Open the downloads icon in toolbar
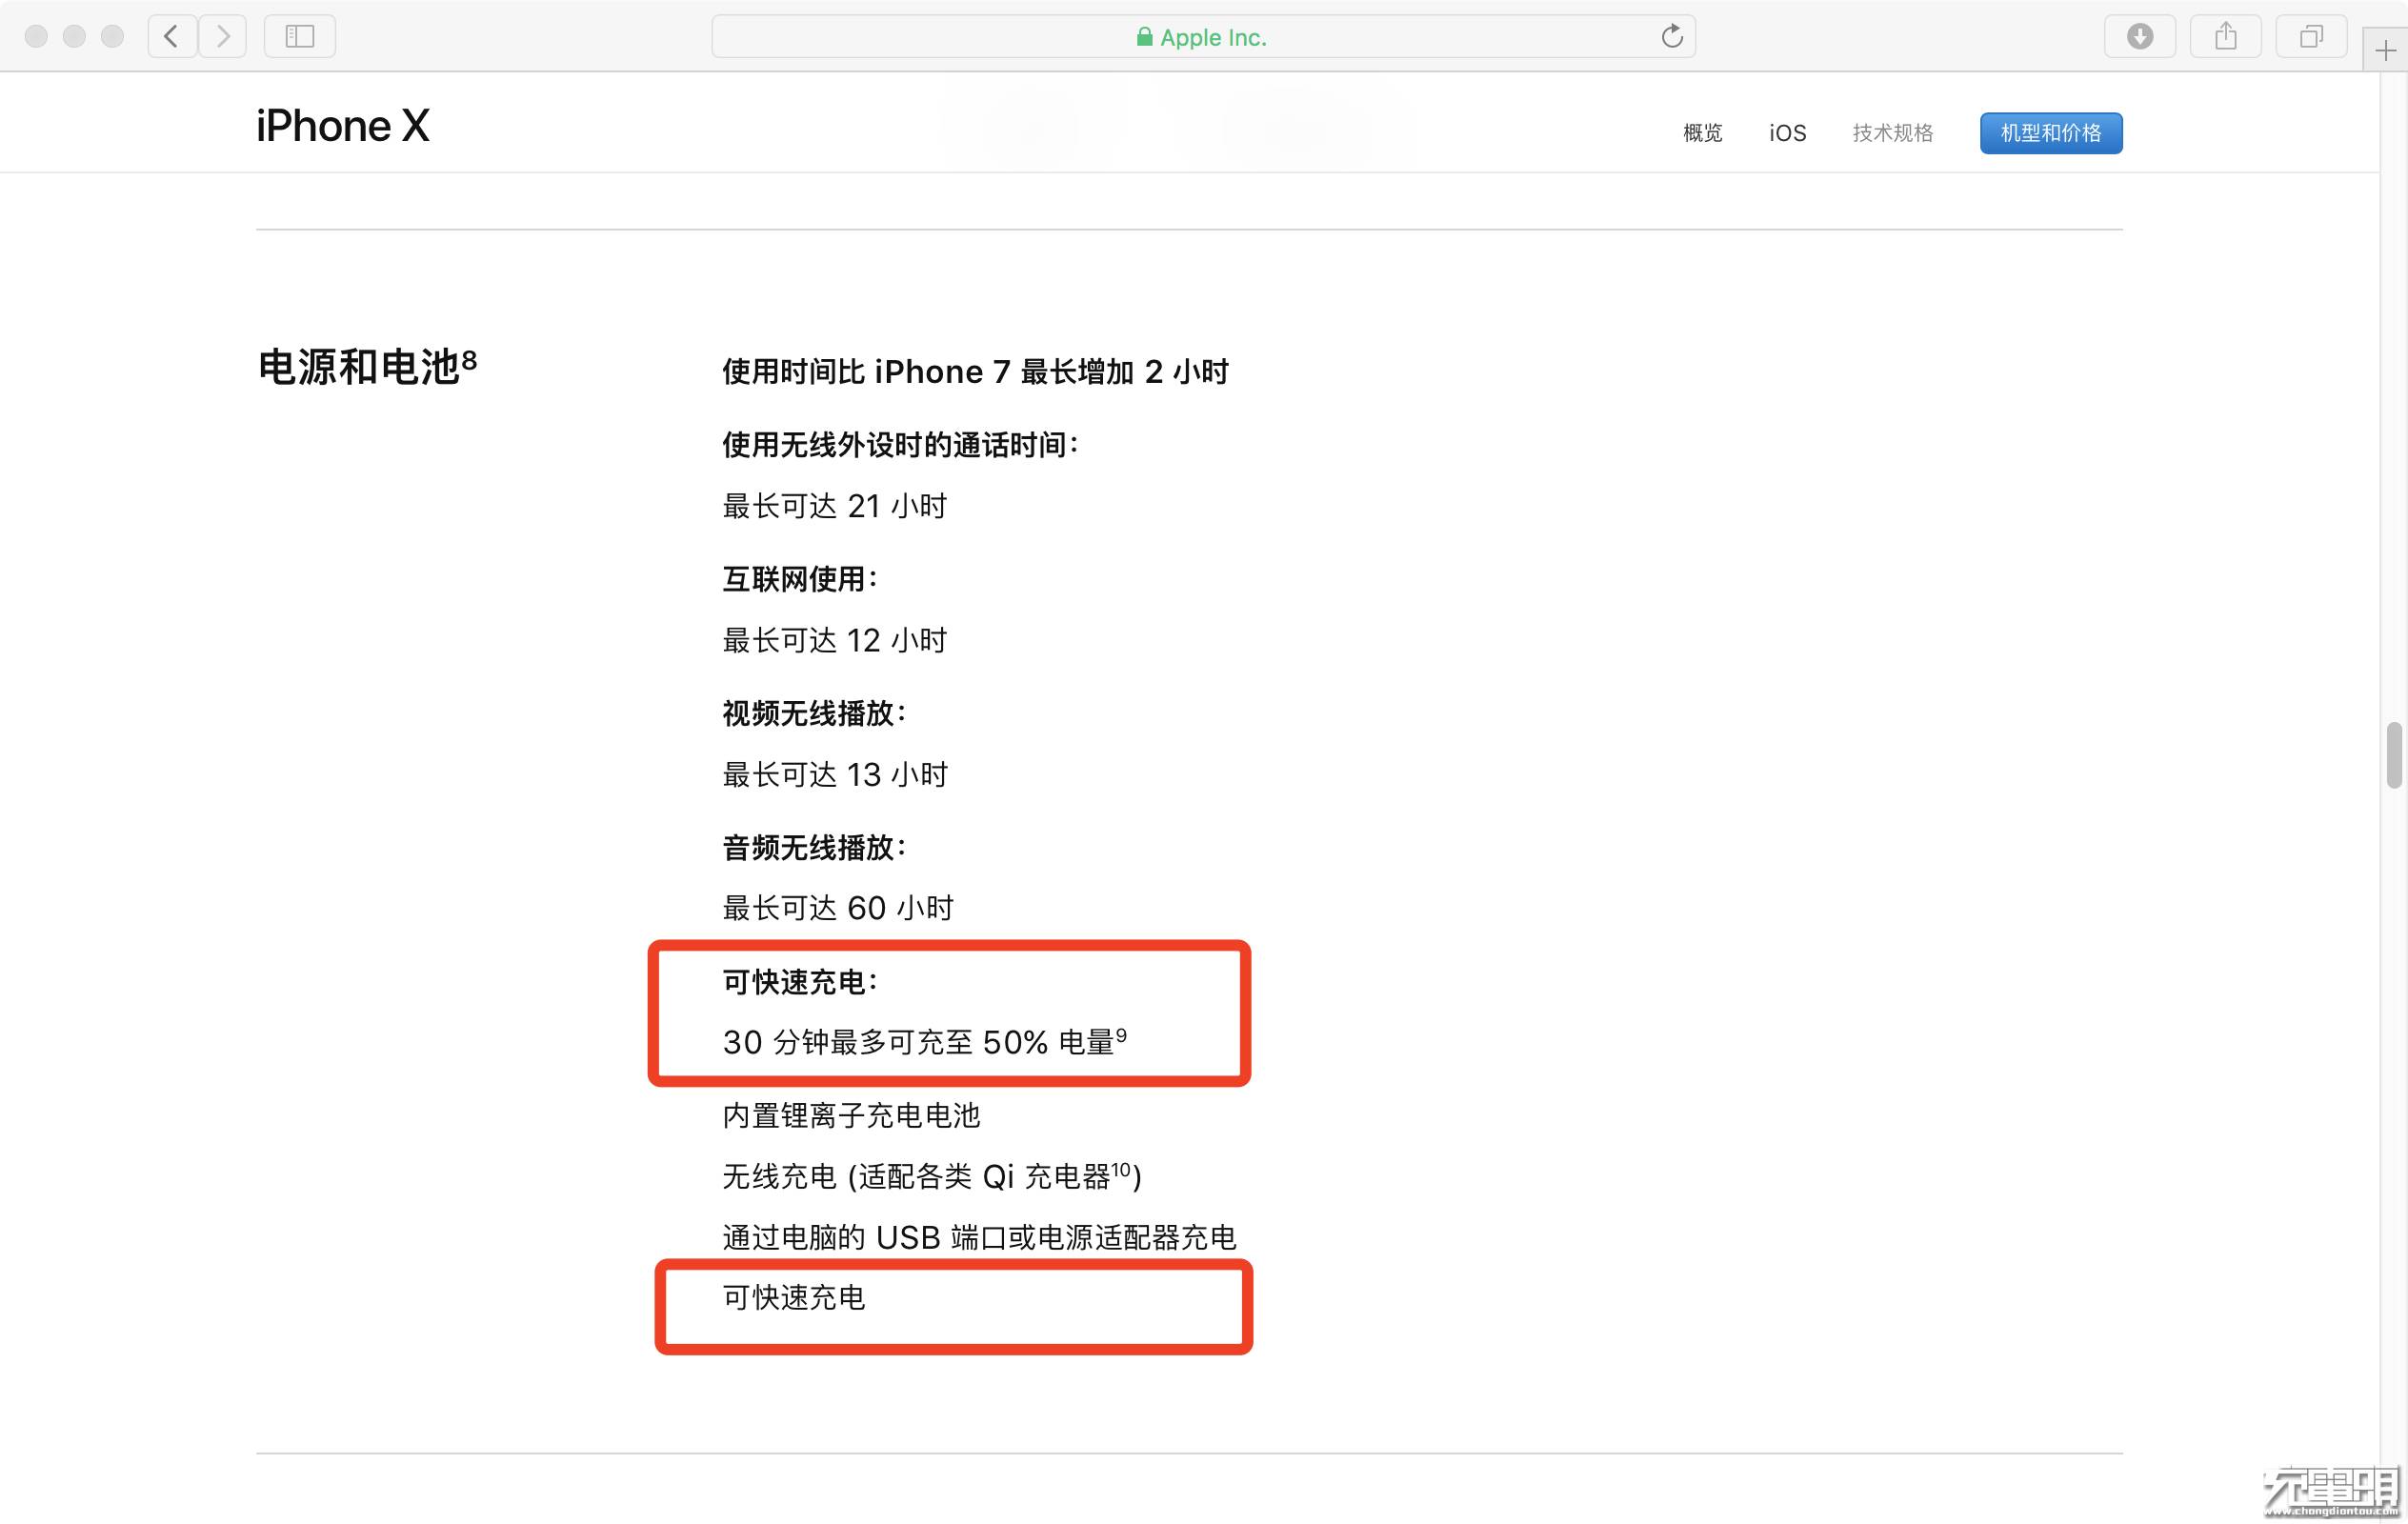2408x1524 pixels. point(2139,37)
